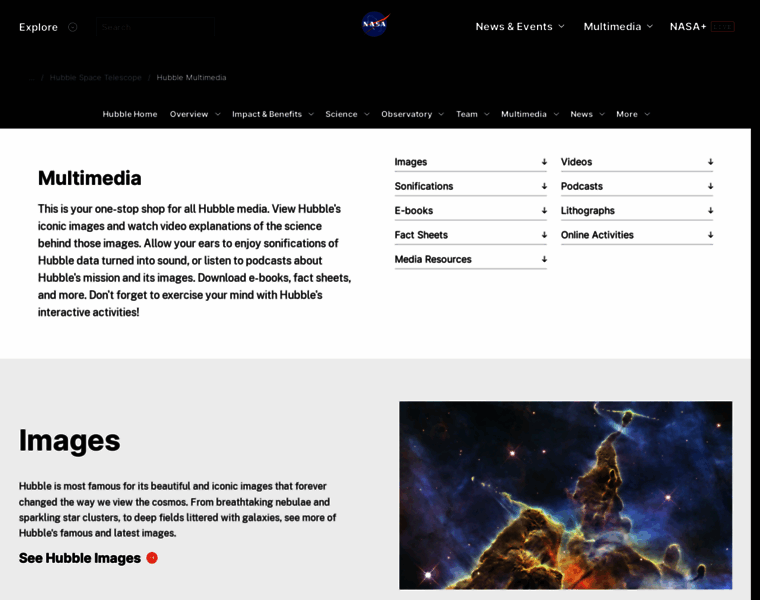Click the down arrow next to Lithographs
The image size is (760, 600).
tap(710, 210)
